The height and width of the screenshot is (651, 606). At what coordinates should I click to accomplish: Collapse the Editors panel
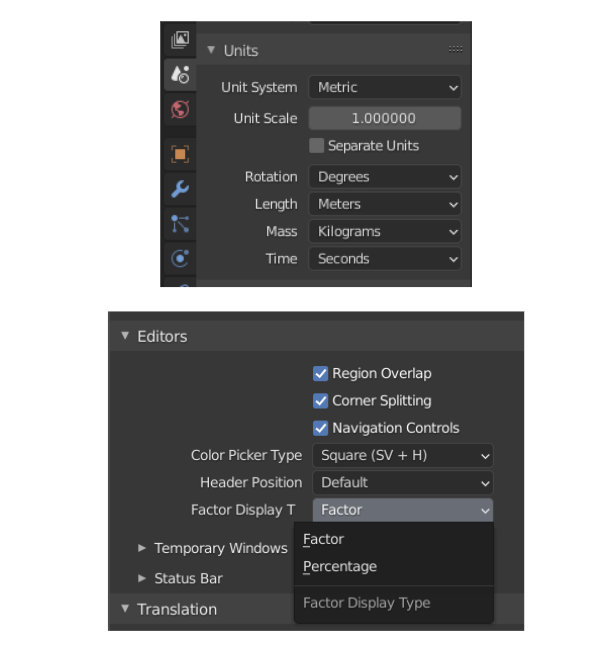click(x=125, y=335)
